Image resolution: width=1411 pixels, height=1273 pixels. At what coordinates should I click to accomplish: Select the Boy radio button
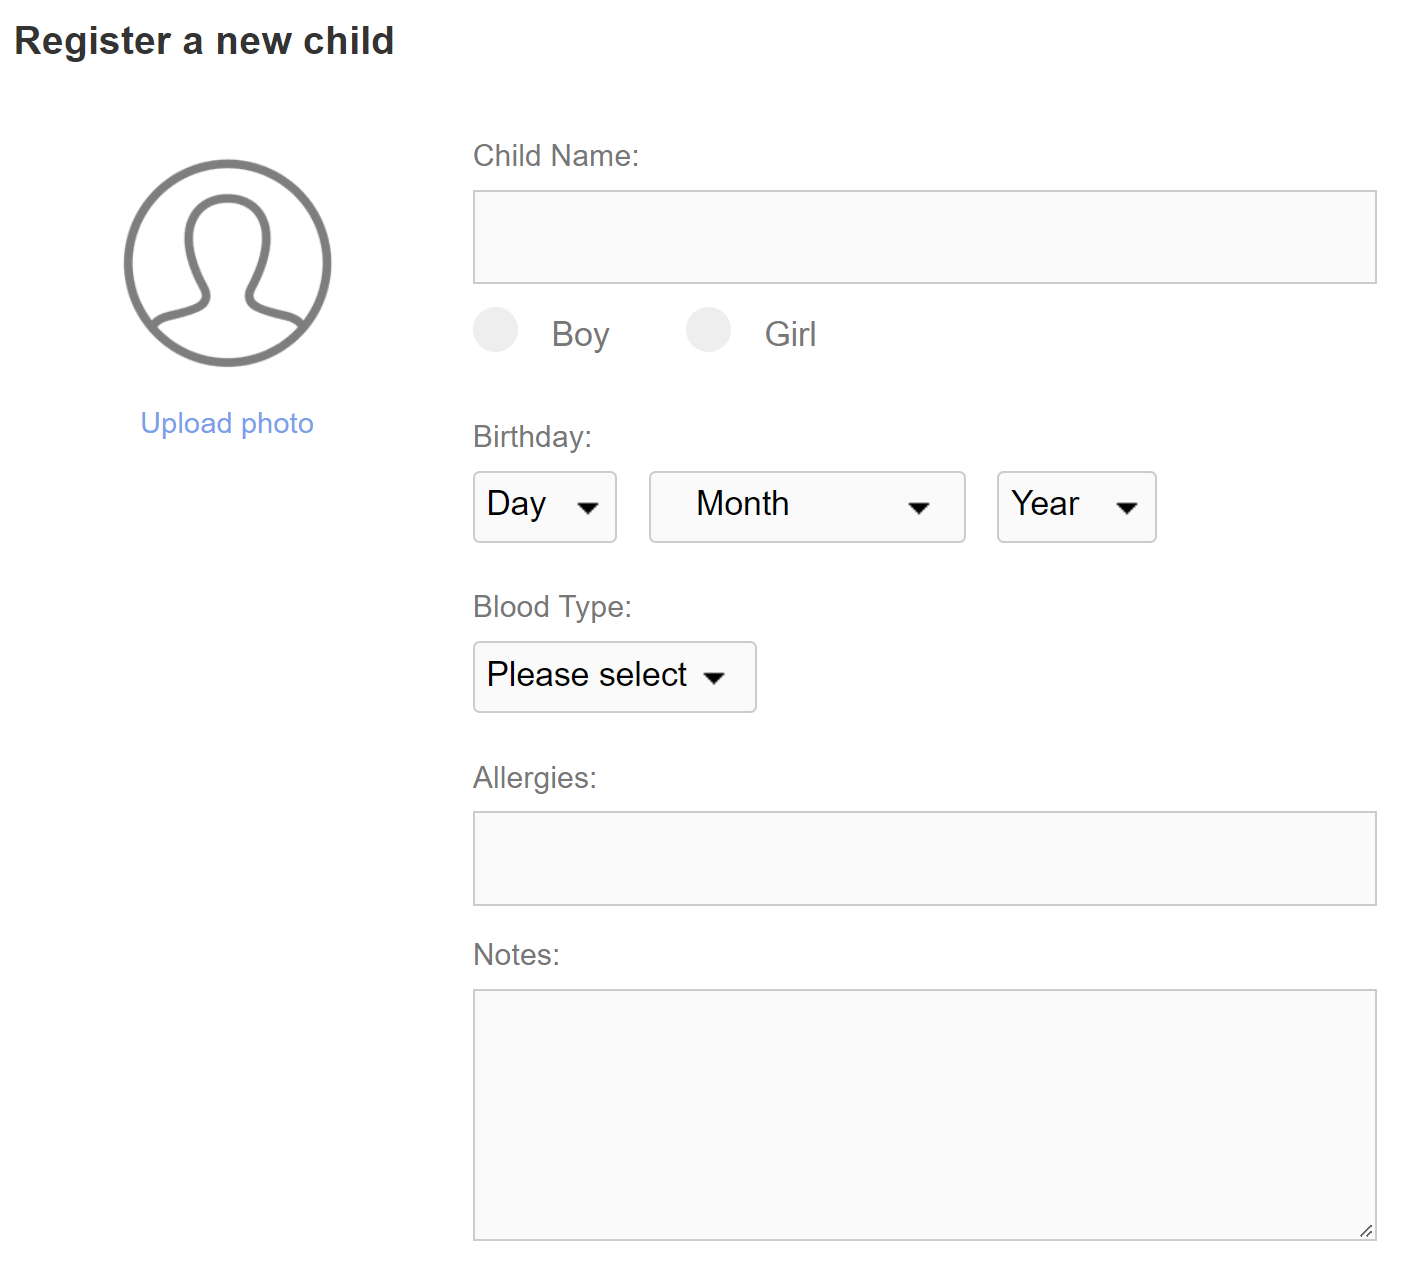tap(495, 329)
